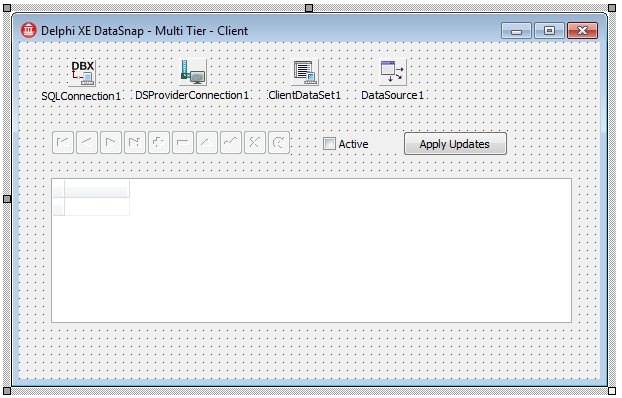
Task: Click the grid's column header cell
Action: pyautogui.click(x=97, y=188)
